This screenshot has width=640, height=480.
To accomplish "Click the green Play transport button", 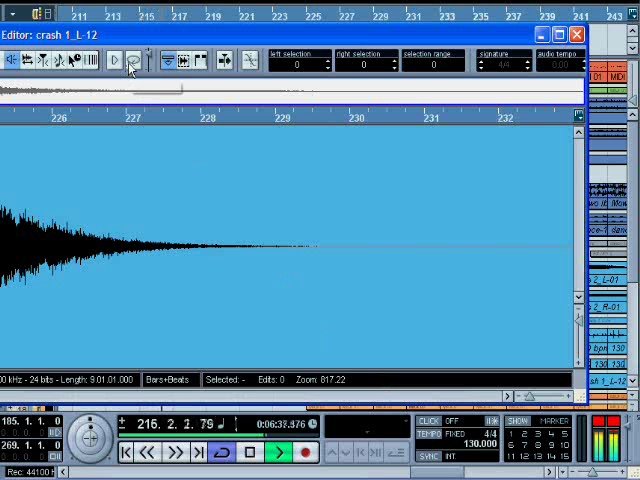I will 278,453.
